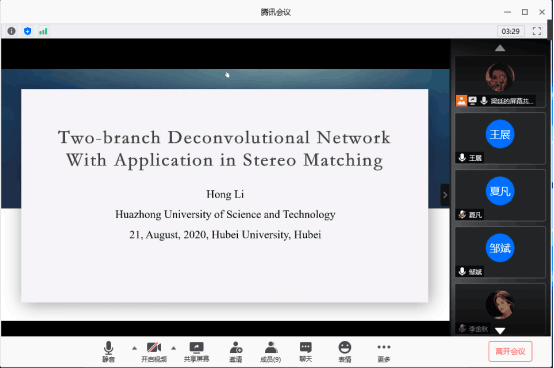
Task: Click the meeting info icon
Action: (11, 31)
